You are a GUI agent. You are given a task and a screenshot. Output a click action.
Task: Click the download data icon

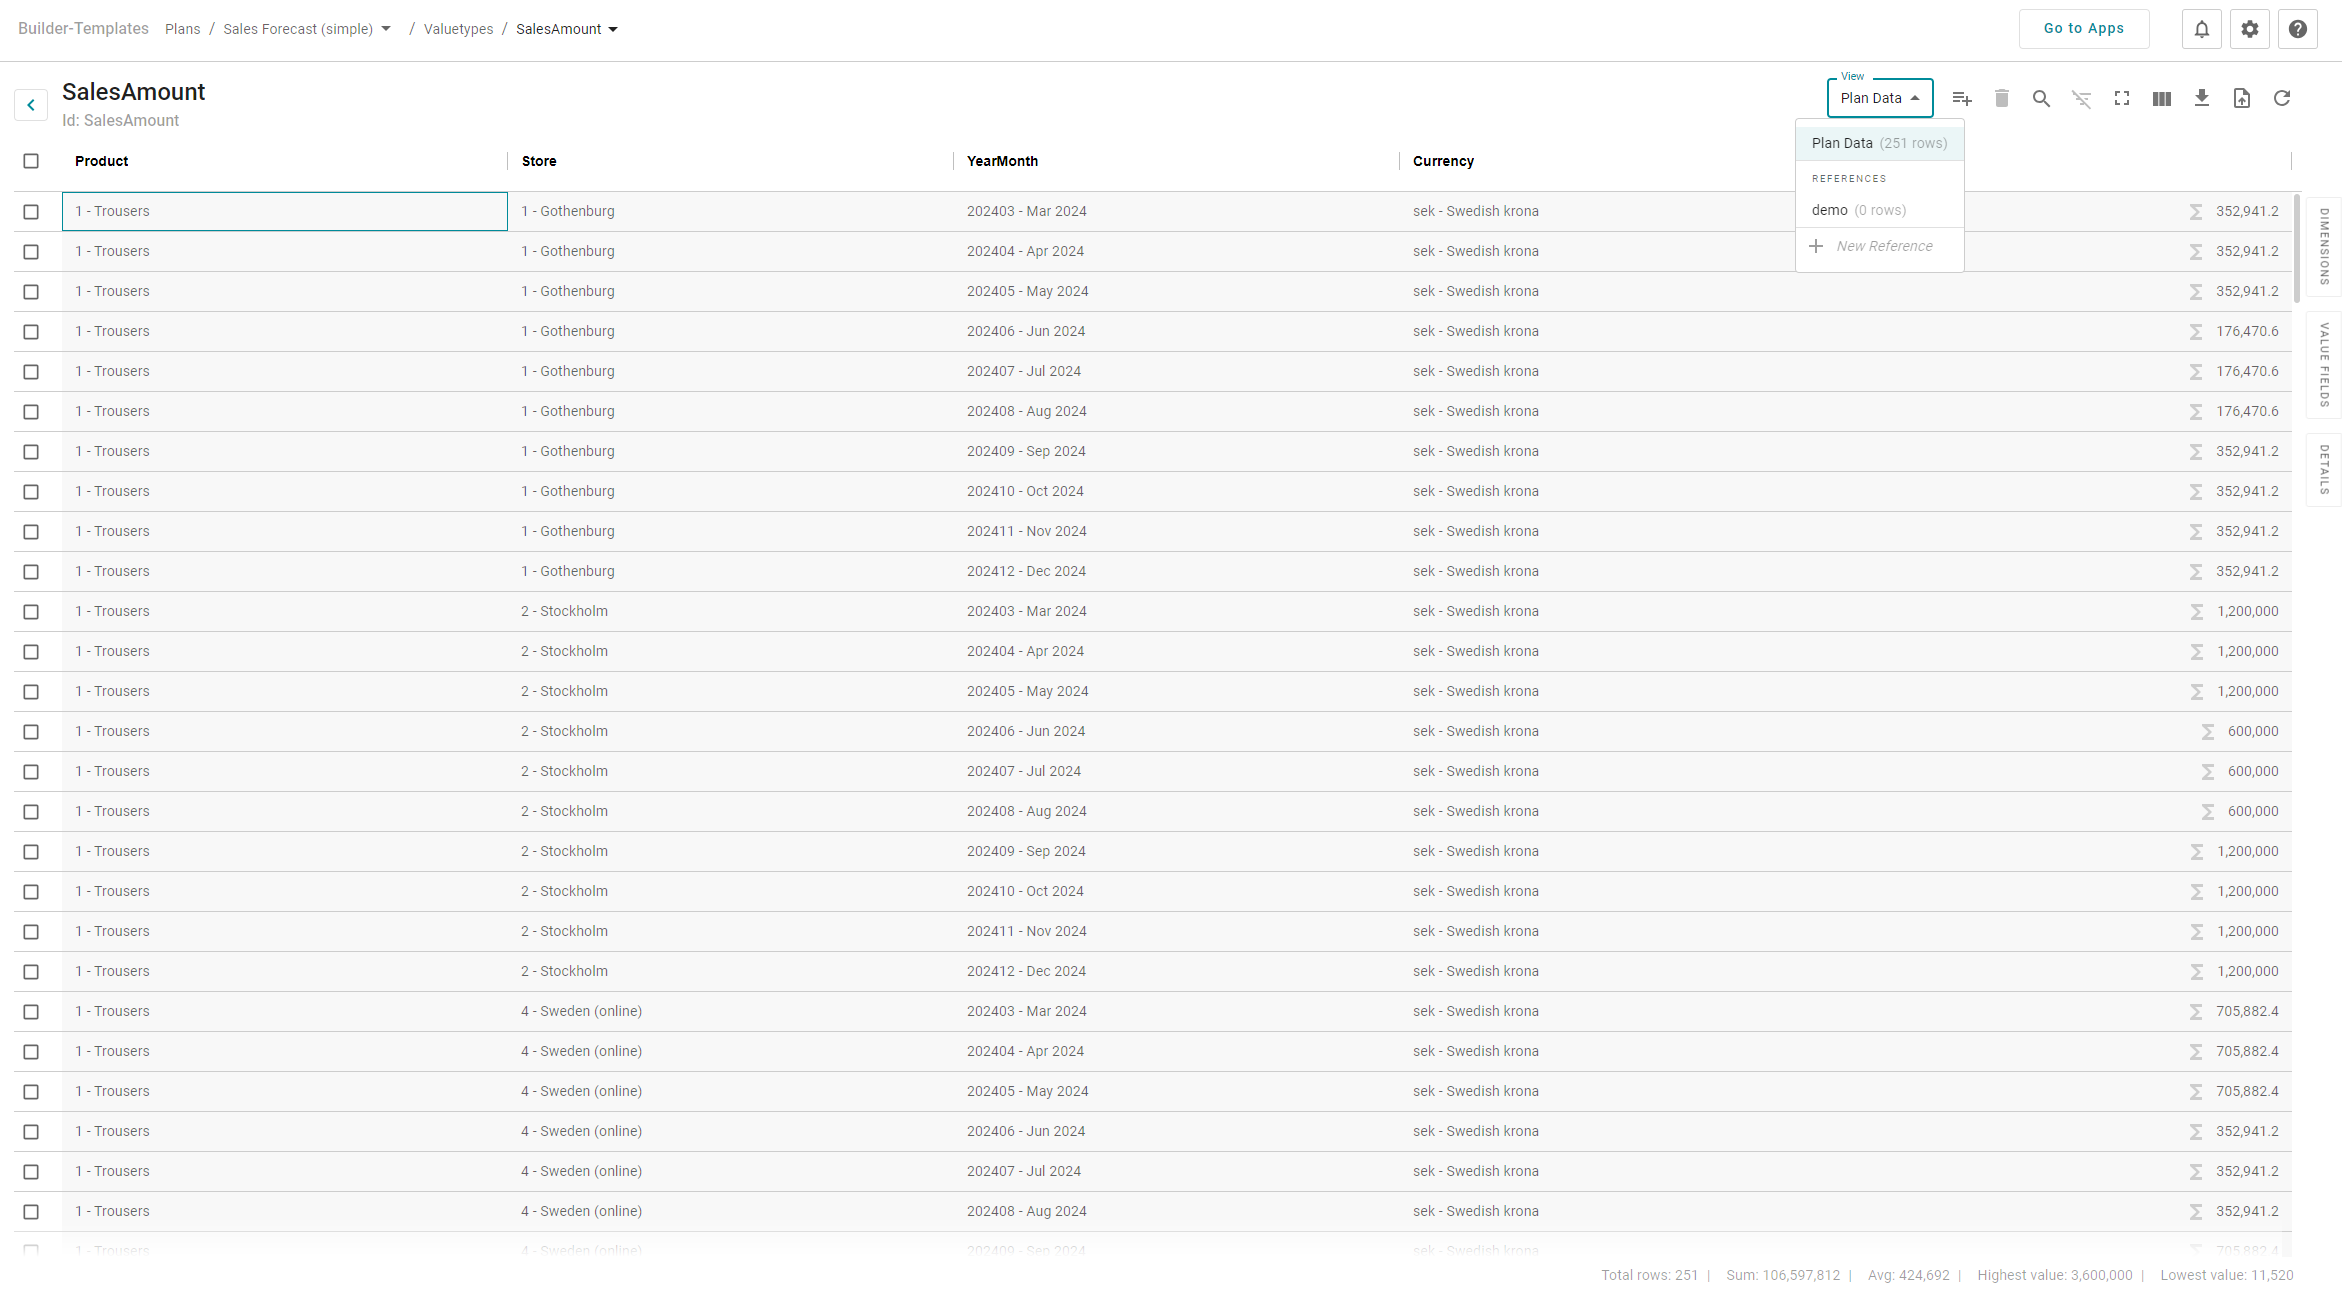2201,98
